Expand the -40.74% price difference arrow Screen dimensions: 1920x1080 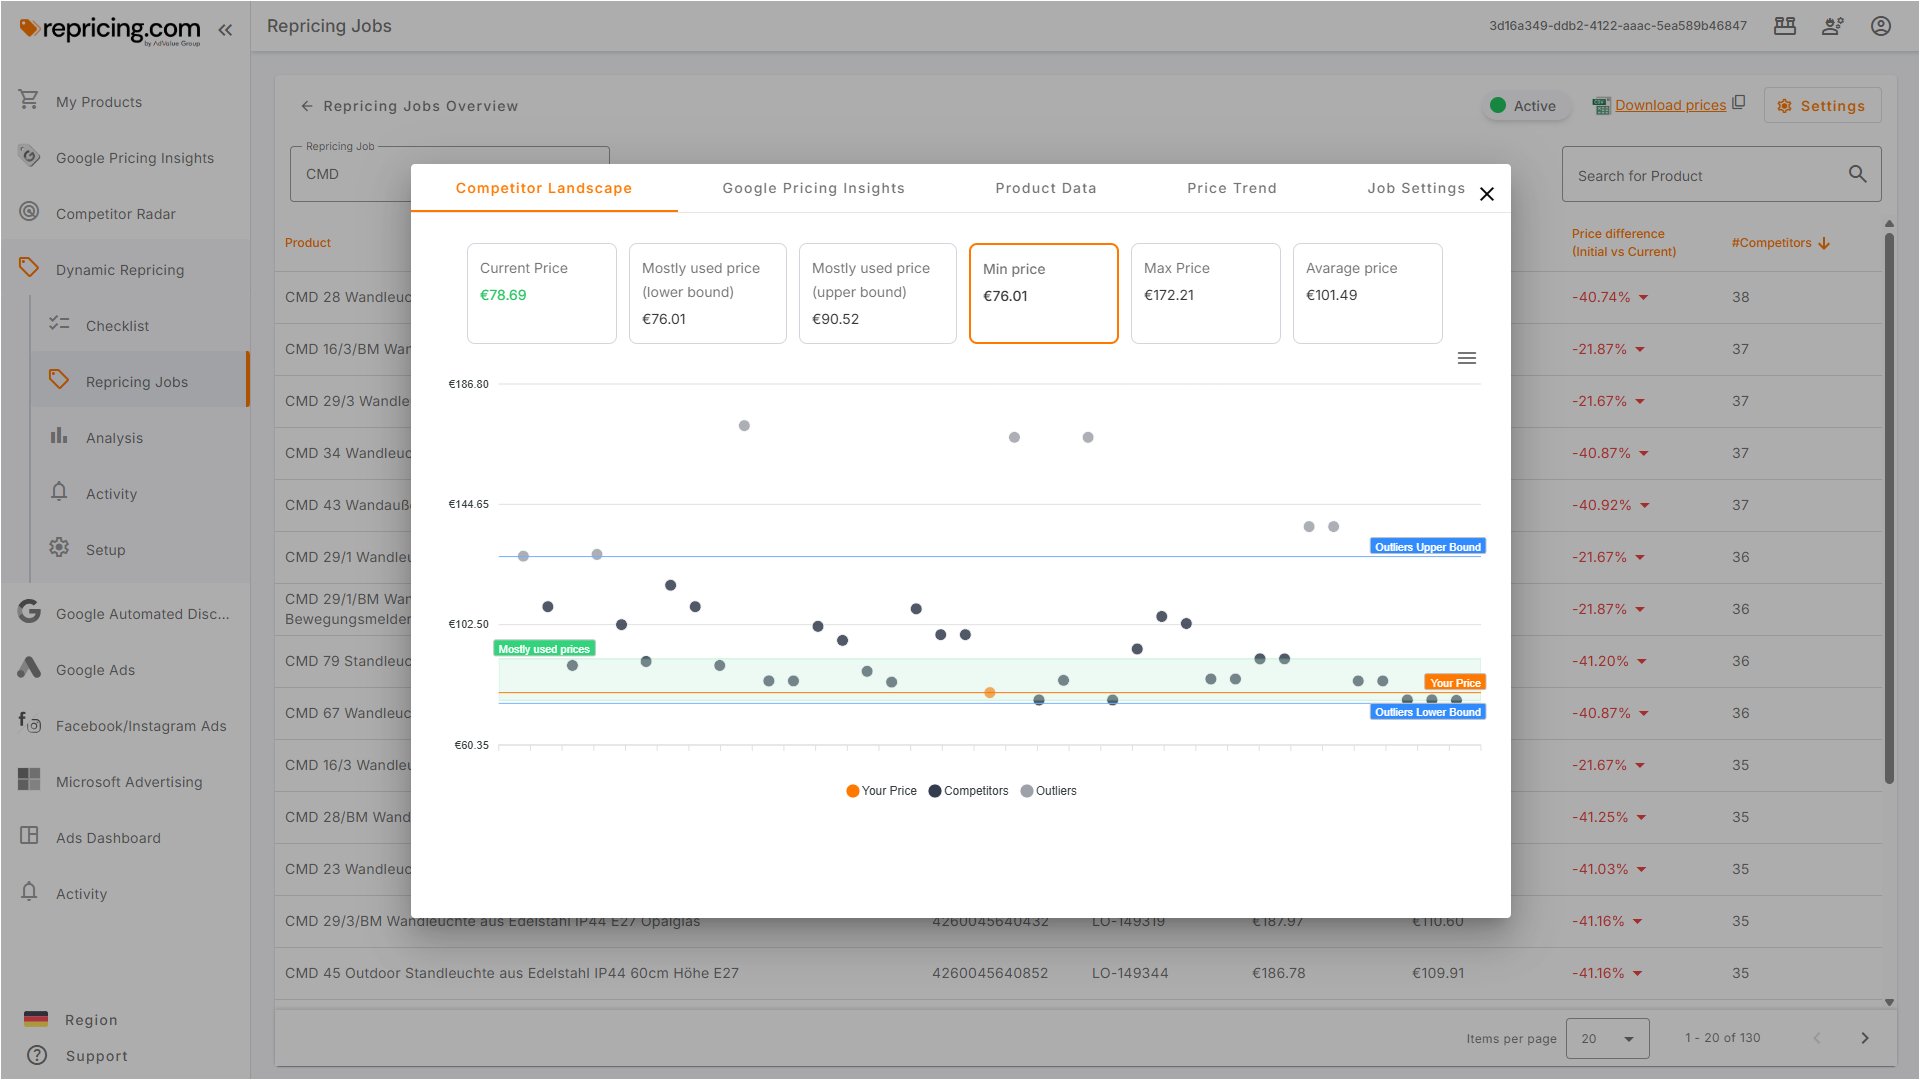pyautogui.click(x=1644, y=298)
